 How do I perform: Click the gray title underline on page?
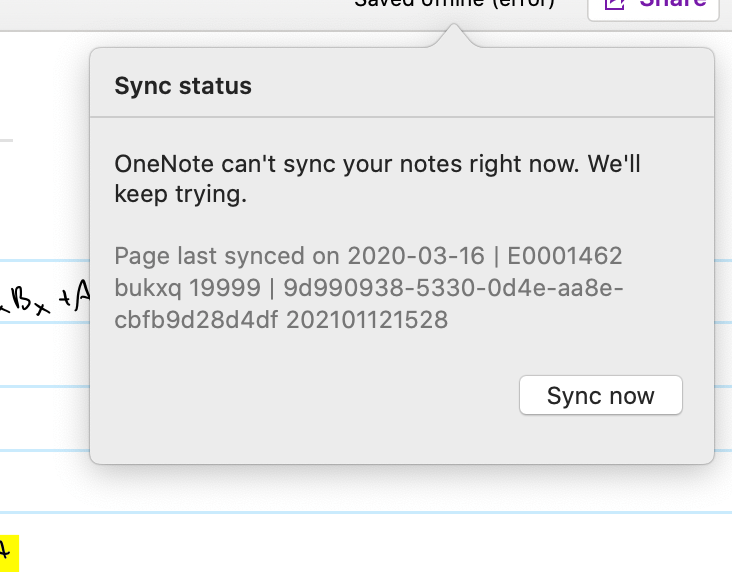pos(6,141)
